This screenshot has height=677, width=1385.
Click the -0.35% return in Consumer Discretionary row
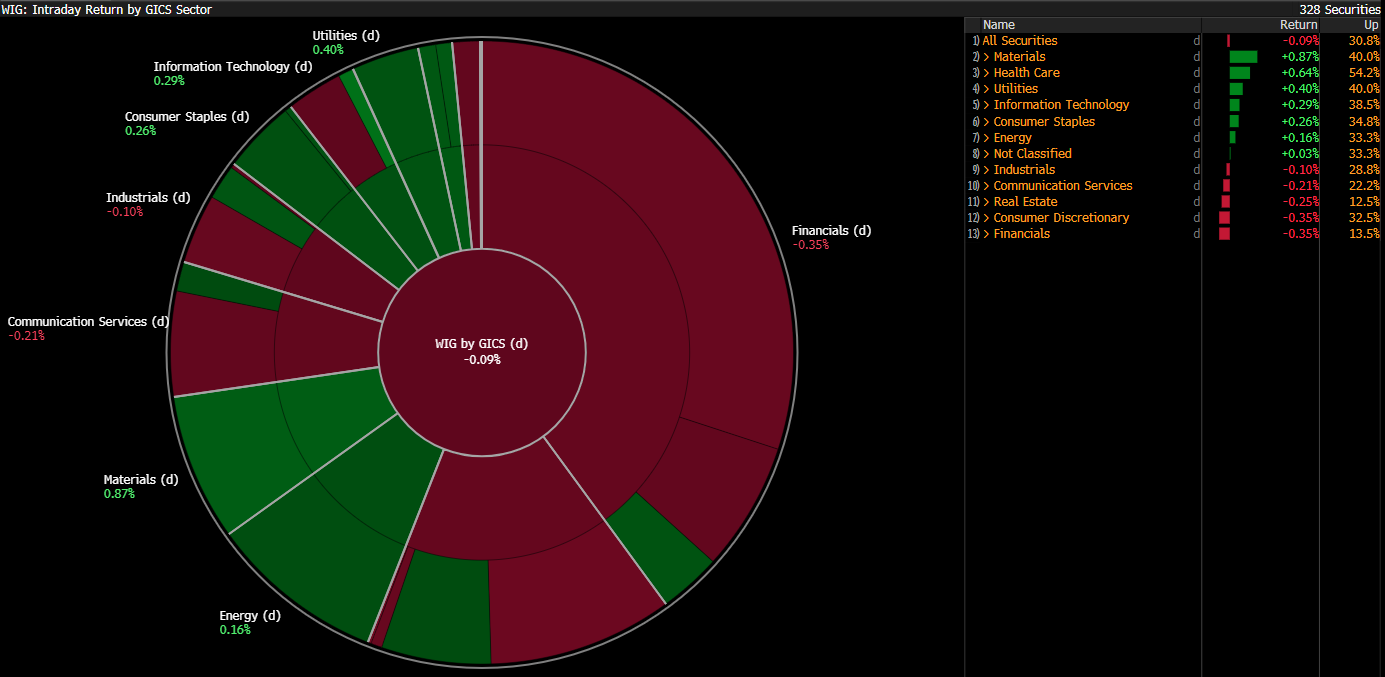[1301, 218]
